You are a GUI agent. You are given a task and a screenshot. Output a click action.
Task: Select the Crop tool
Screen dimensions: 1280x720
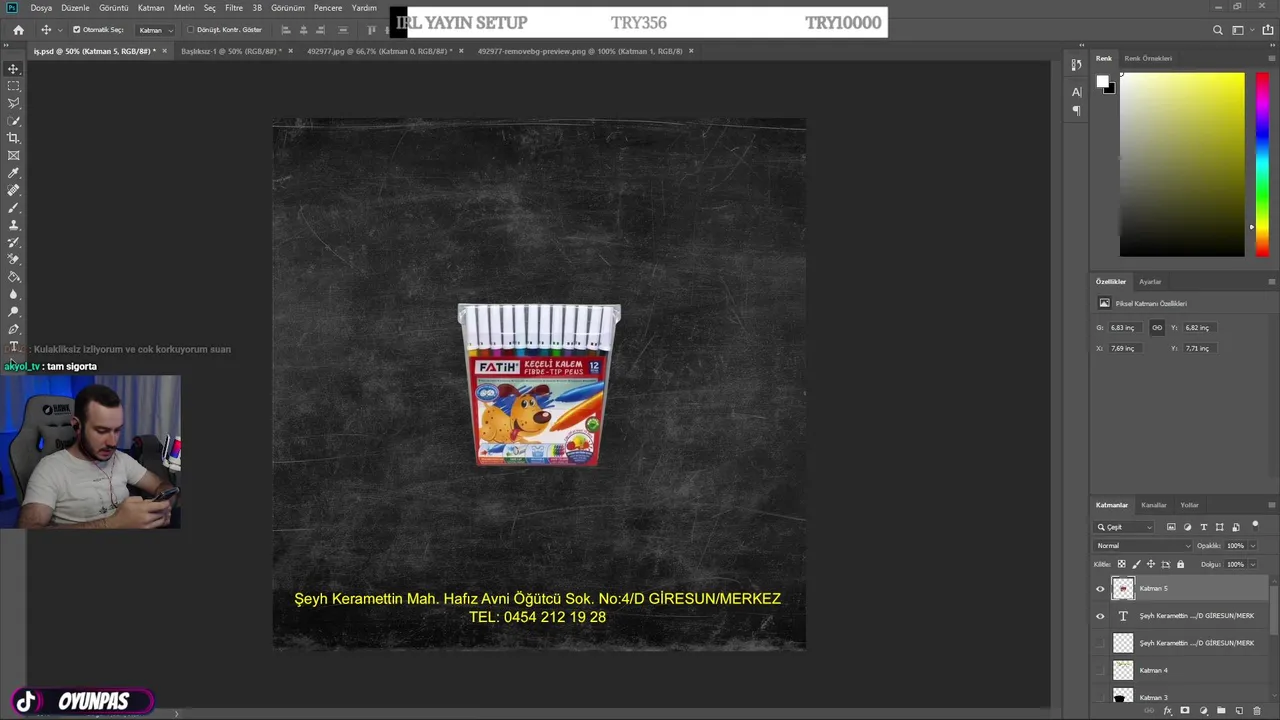(x=14, y=138)
